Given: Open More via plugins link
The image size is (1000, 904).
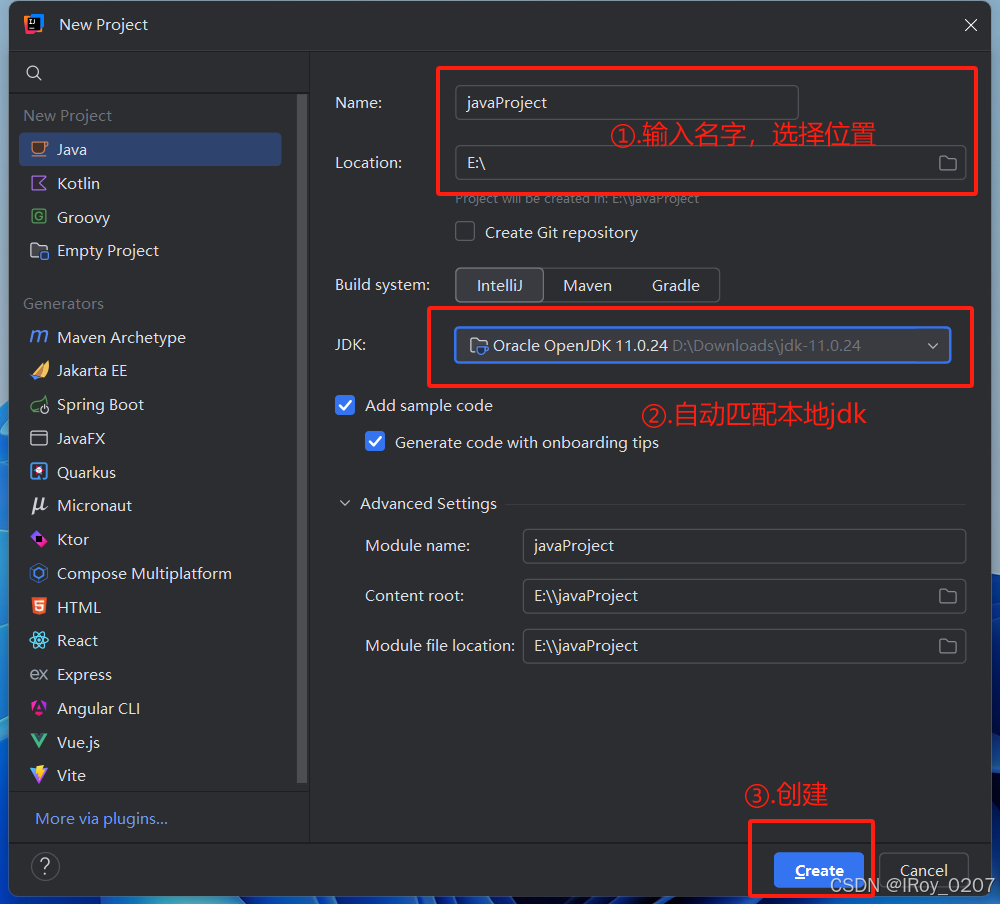Looking at the screenshot, I should point(101,819).
